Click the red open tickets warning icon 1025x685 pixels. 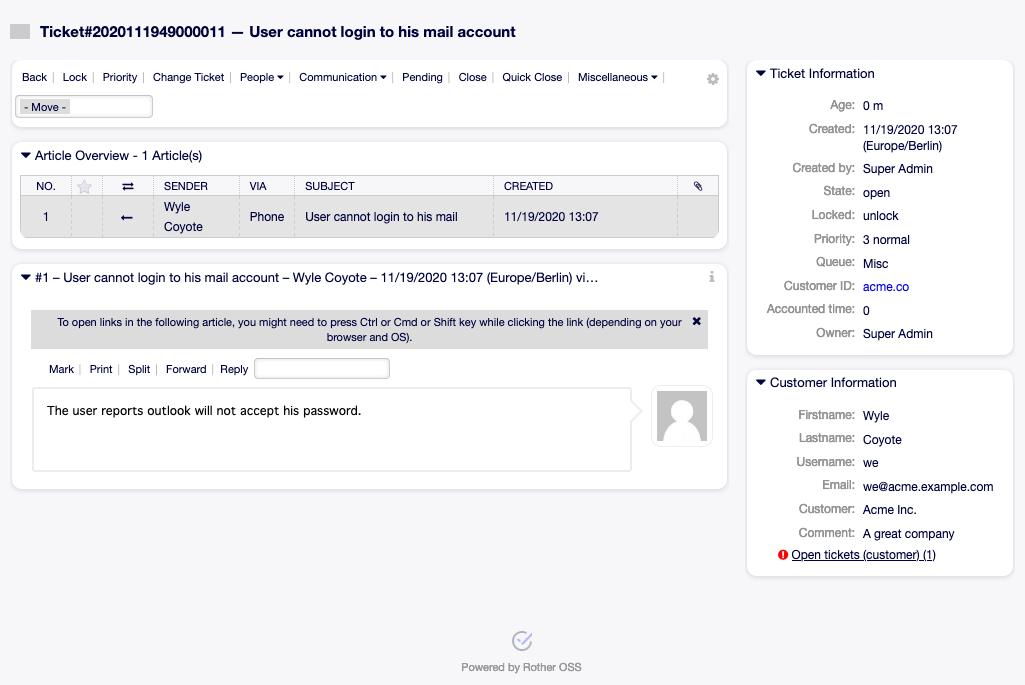[x=782, y=555]
